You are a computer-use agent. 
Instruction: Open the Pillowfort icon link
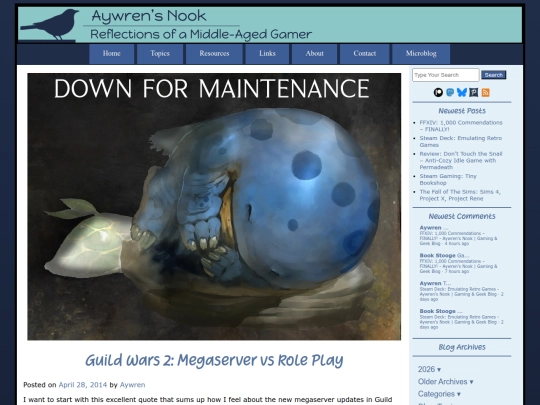(x=474, y=92)
